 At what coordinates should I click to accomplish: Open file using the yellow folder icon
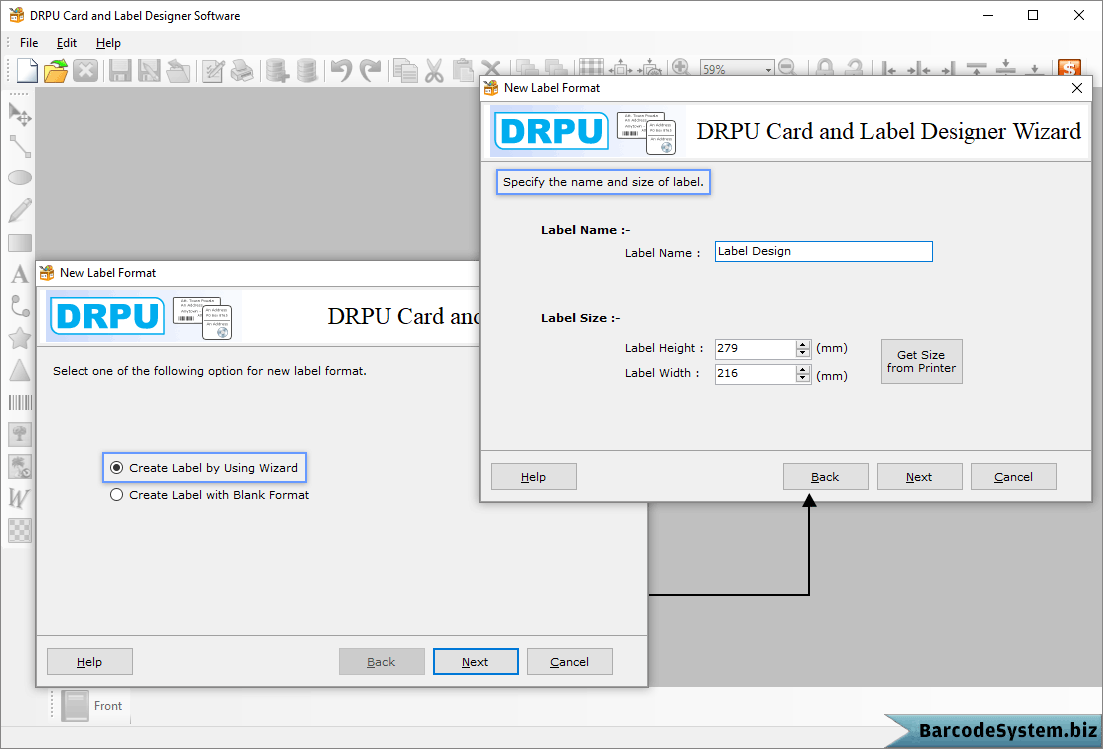56,70
